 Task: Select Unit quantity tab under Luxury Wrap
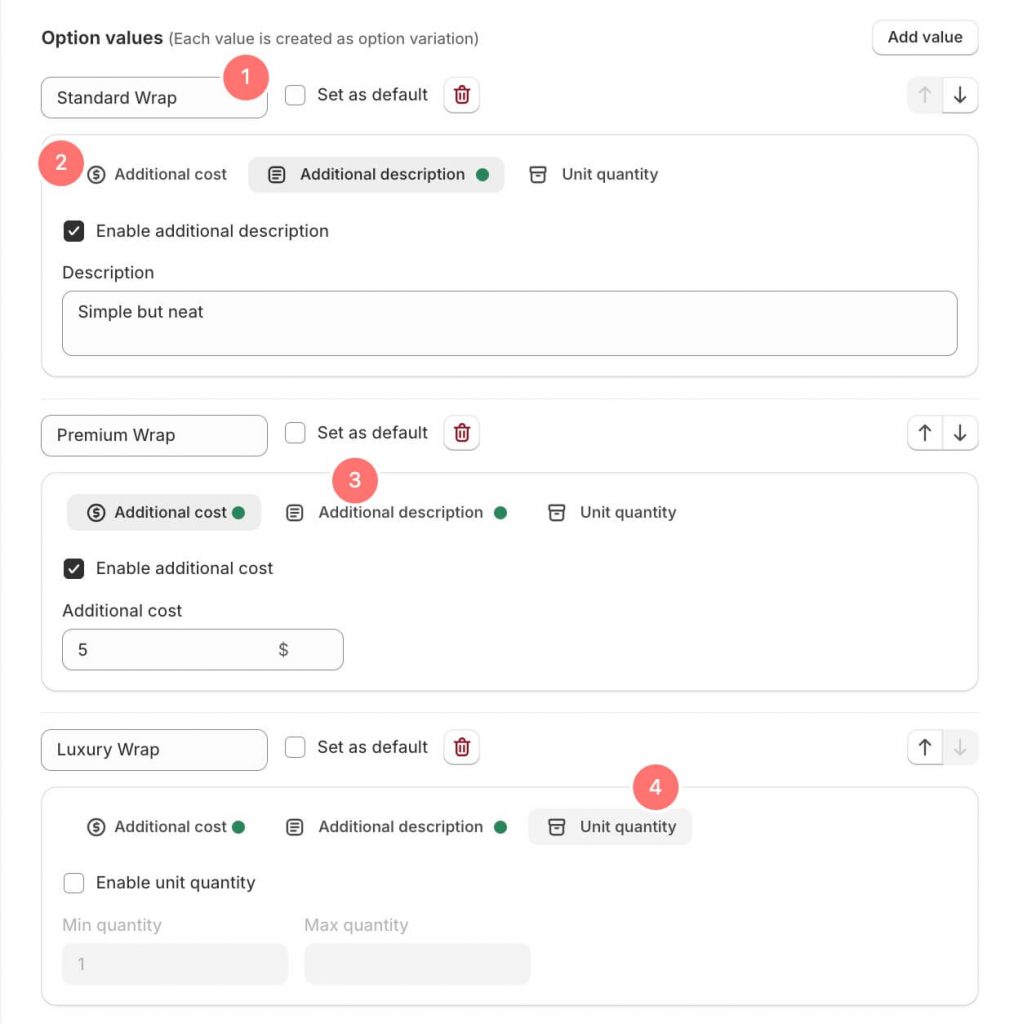tap(610, 827)
